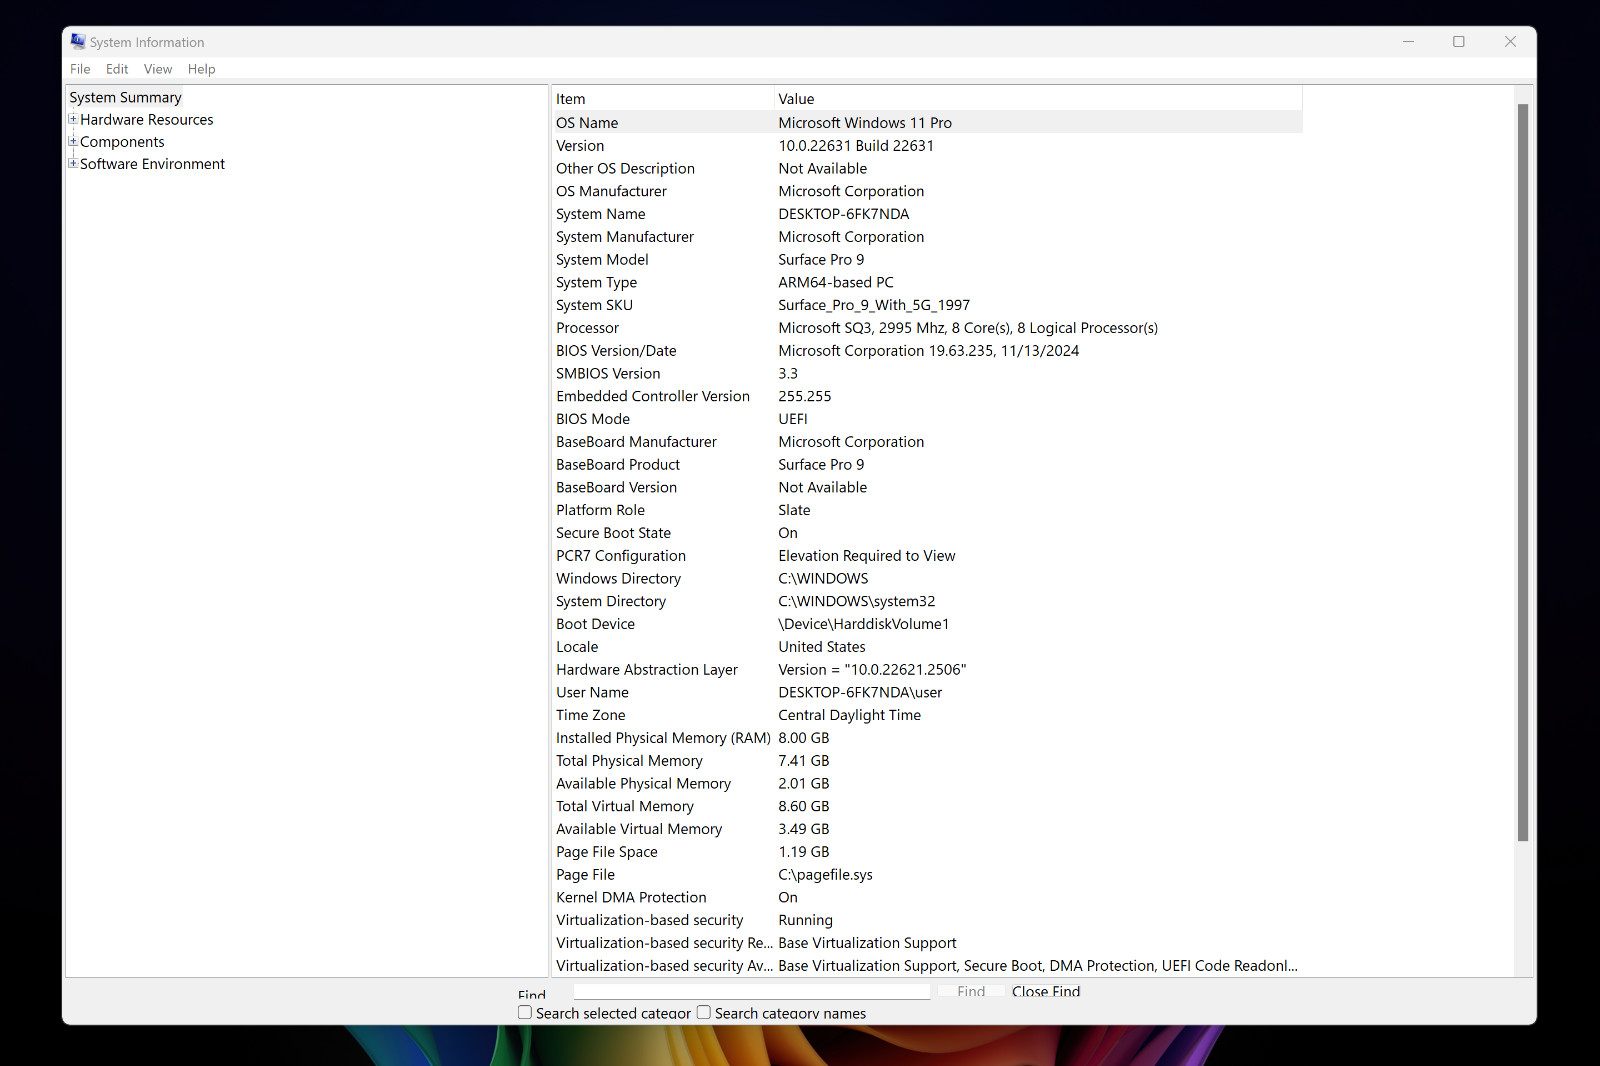Click the ARM64-based PC value
The height and width of the screenshot is (1066, 1600).
836,283
